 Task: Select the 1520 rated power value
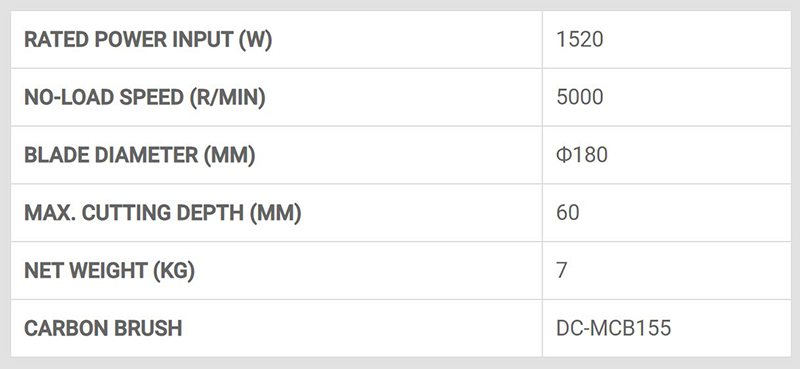point(580,40)
